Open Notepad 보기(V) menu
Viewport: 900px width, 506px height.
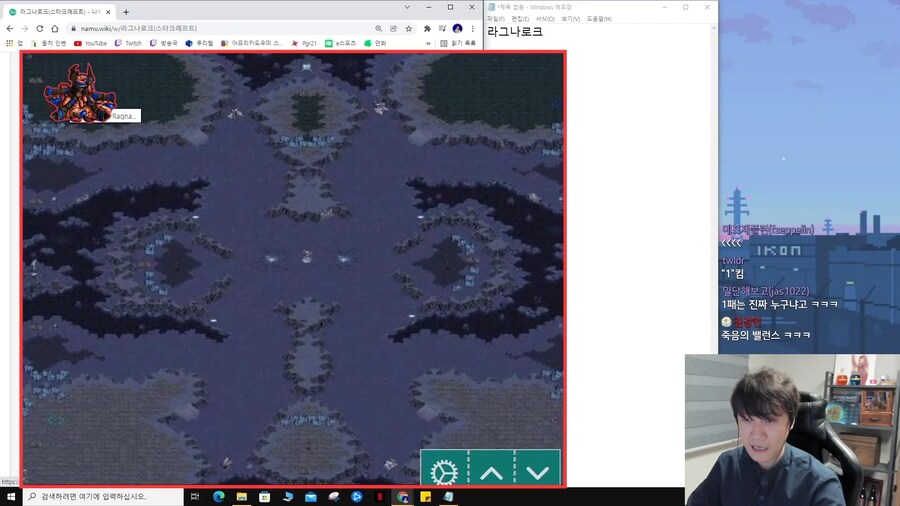pyautogui.click(x=571, y=19)
